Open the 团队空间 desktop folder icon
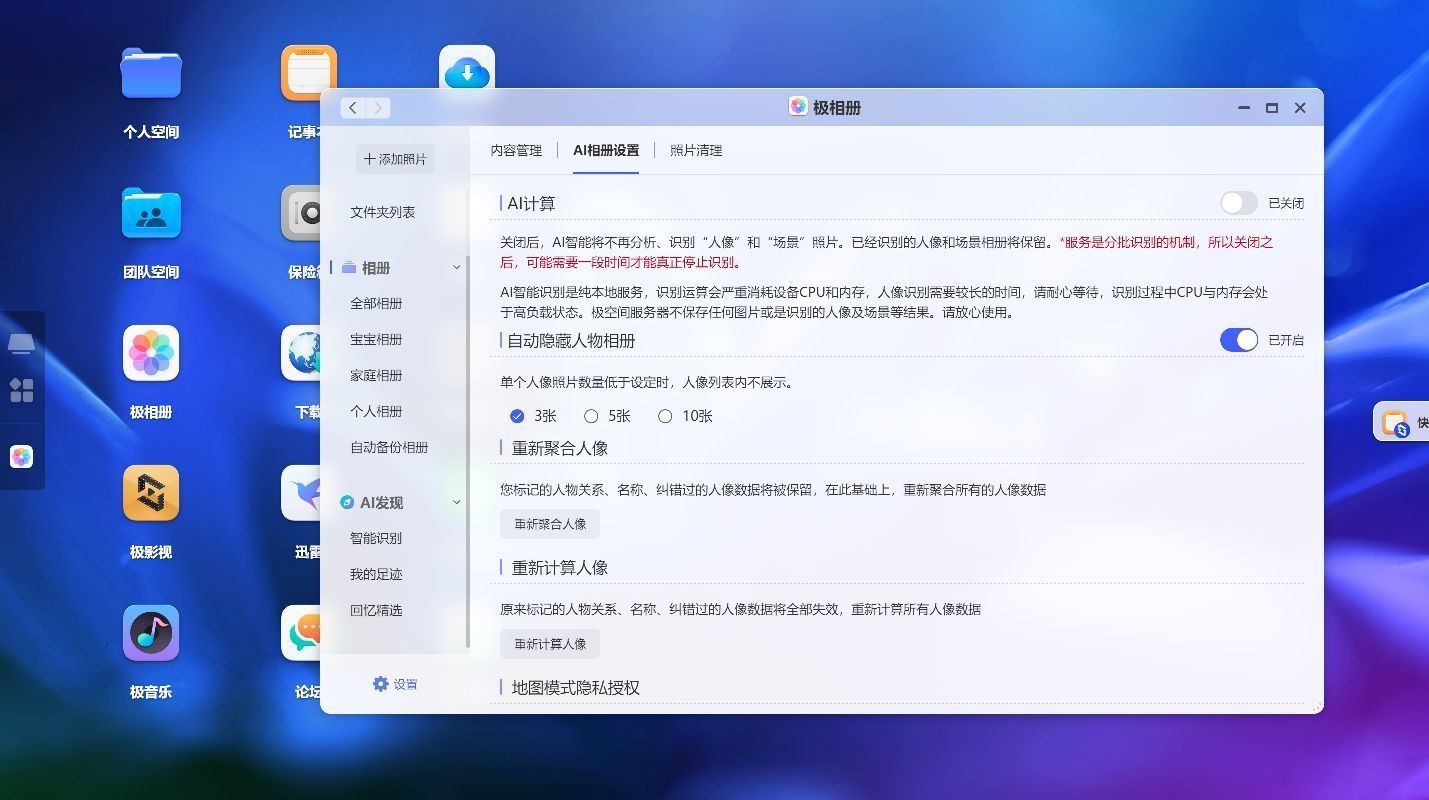Viewport: 1429px width, 800px height. [151, 212]
